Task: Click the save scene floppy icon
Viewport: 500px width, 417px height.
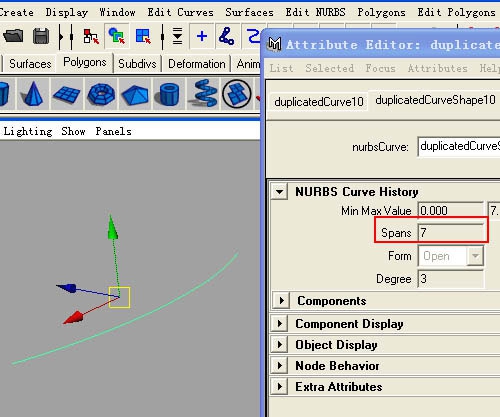Action: pos(41,36)
